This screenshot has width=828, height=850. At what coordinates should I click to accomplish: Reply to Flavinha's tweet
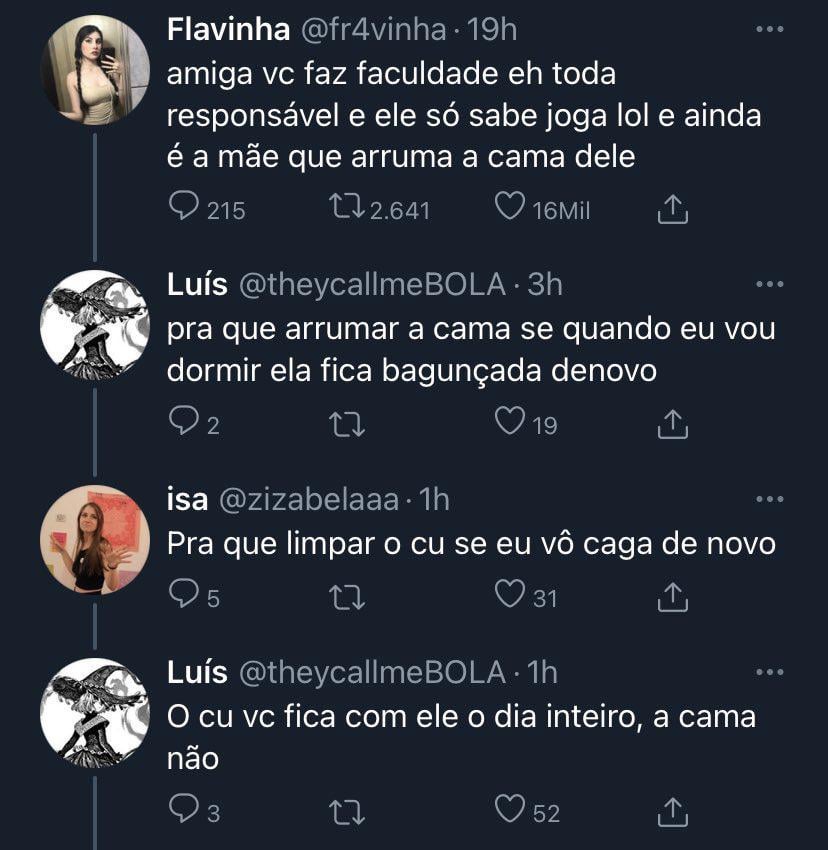(x=184, y=207)
